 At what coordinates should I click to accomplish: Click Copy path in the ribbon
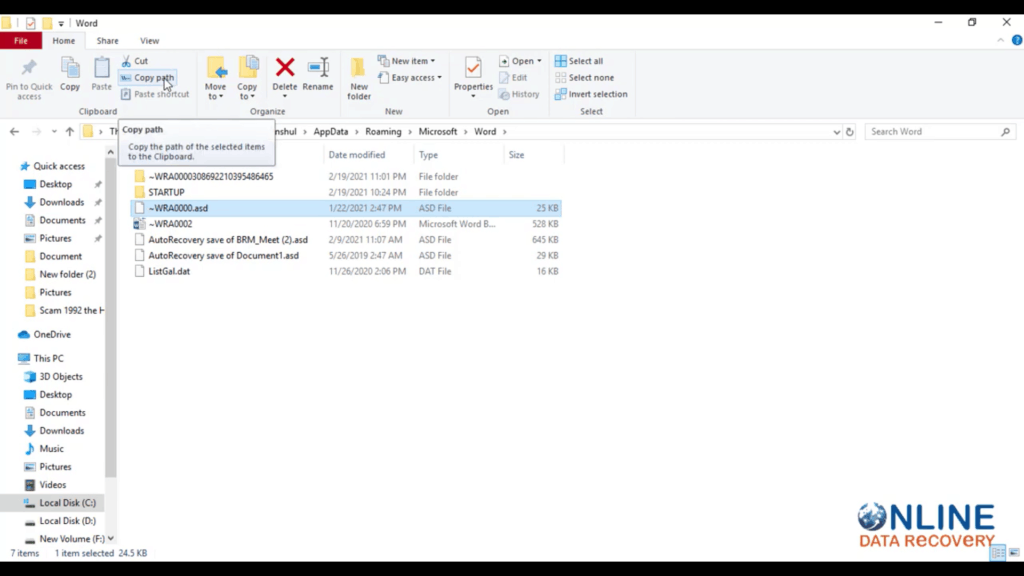(x=148, y=78)
